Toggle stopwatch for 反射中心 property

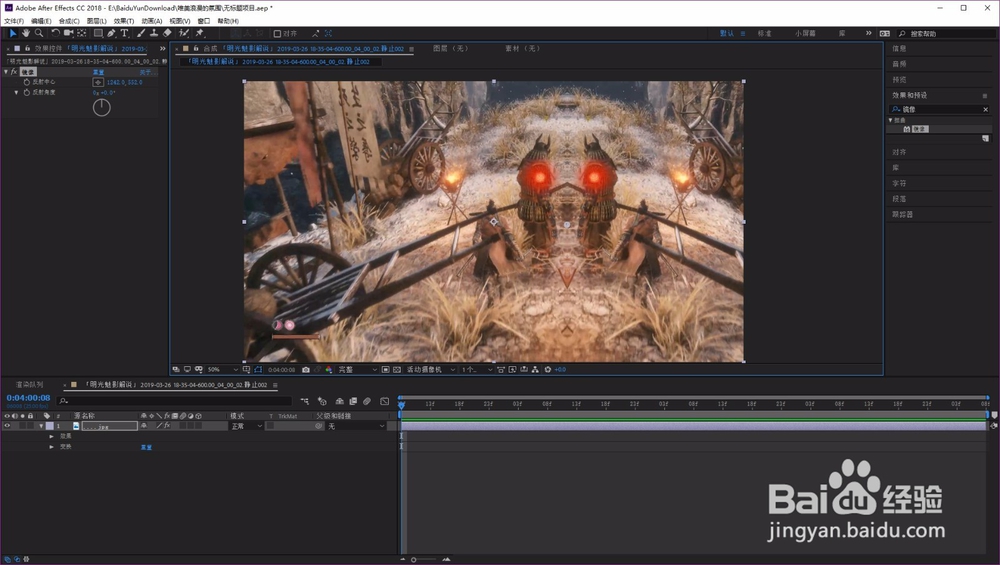click(27, 82)
